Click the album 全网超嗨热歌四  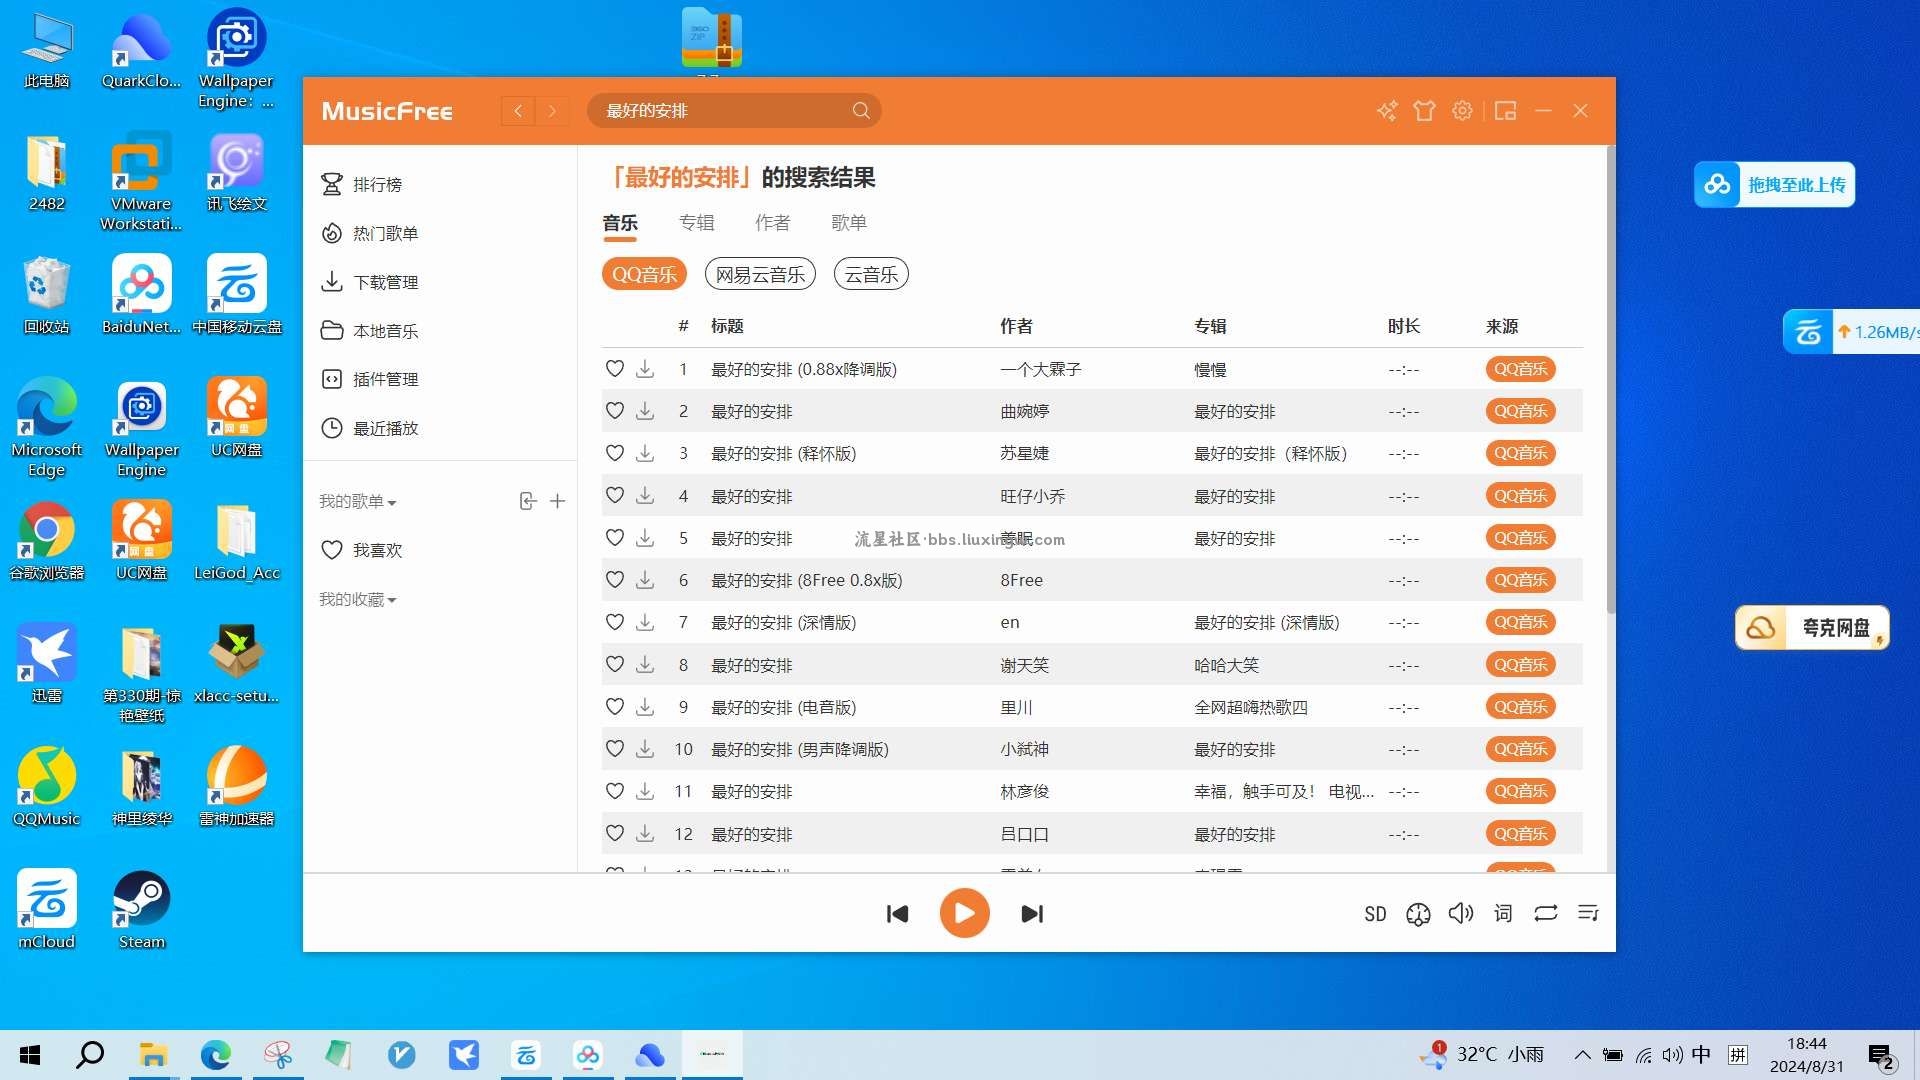[x=1250, y=707]
